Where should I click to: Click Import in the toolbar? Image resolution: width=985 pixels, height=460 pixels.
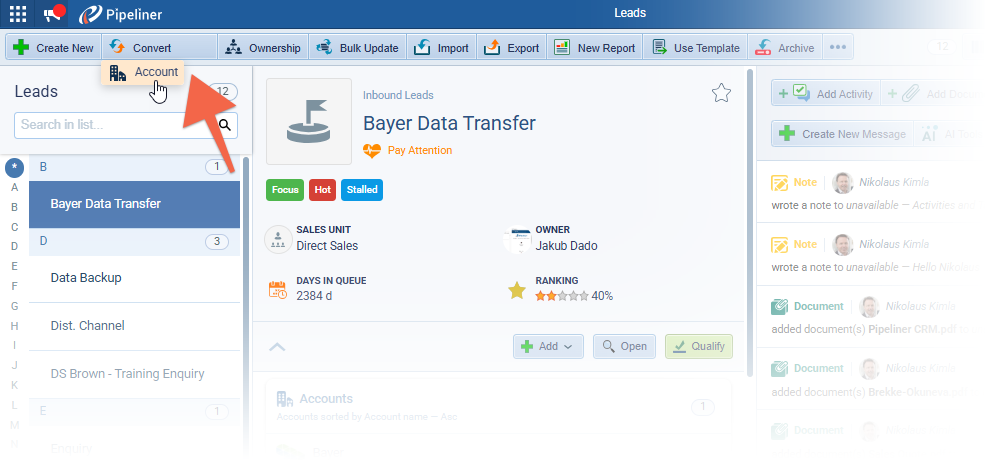click(x=441, y=47)
